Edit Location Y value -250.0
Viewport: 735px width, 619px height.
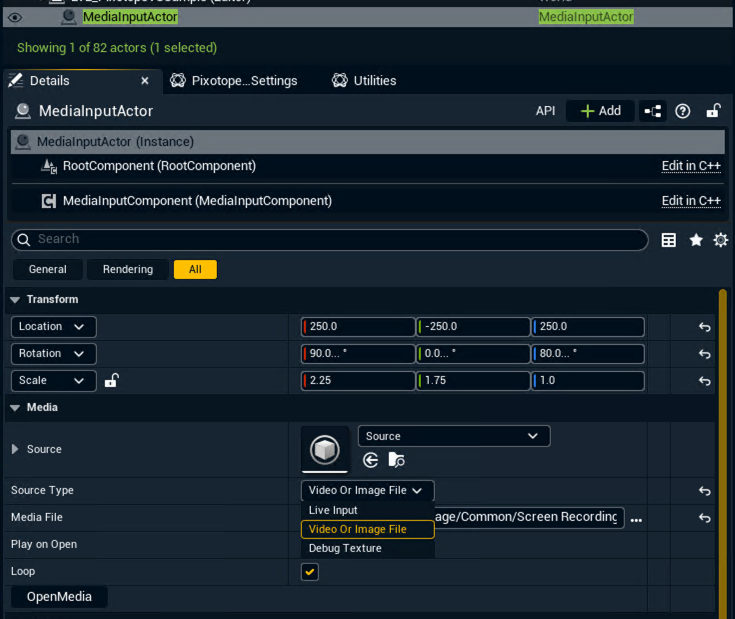pyautogui.click(x=473, y=327)
